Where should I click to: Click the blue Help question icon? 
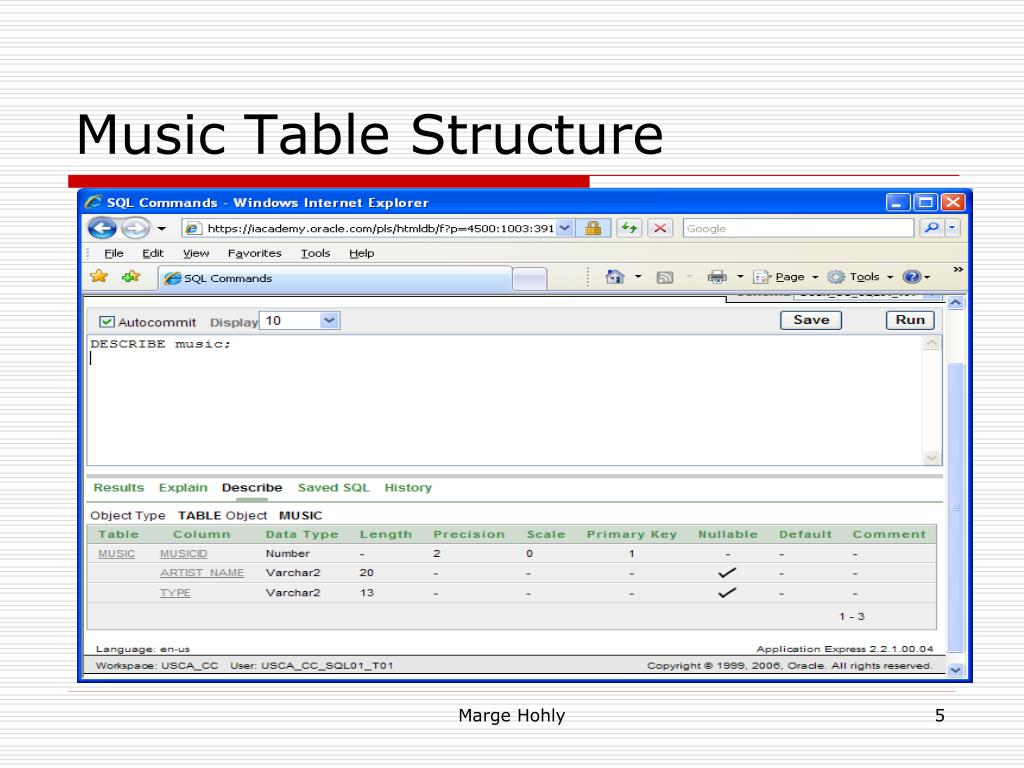point(912,277)
